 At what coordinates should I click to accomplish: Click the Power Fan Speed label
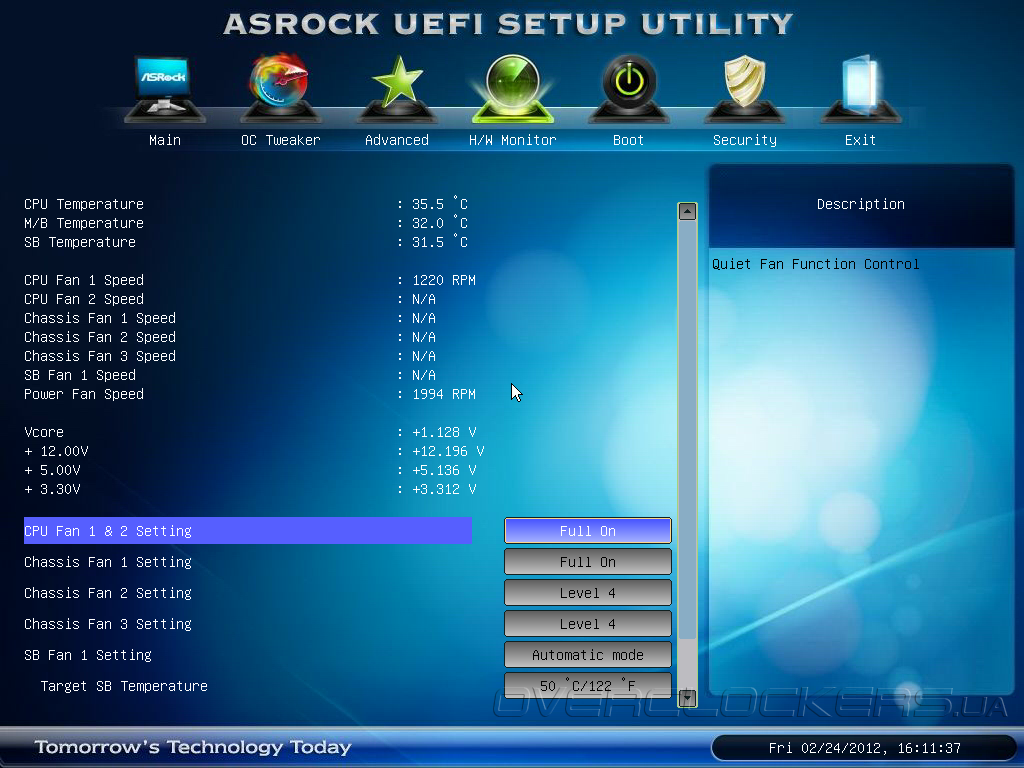(x=84, y=394)
